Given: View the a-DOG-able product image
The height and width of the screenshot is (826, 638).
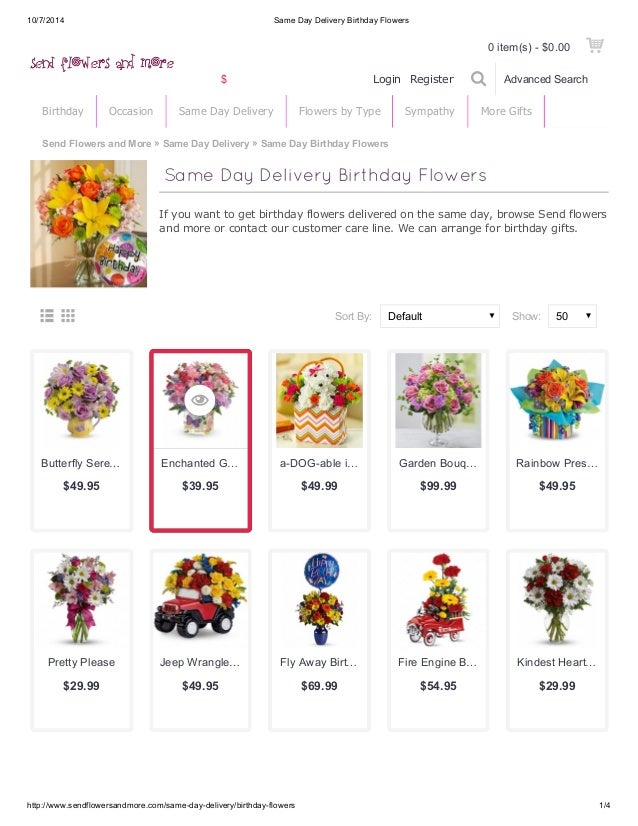Looking at the screenshot, I should pos(319,400).
